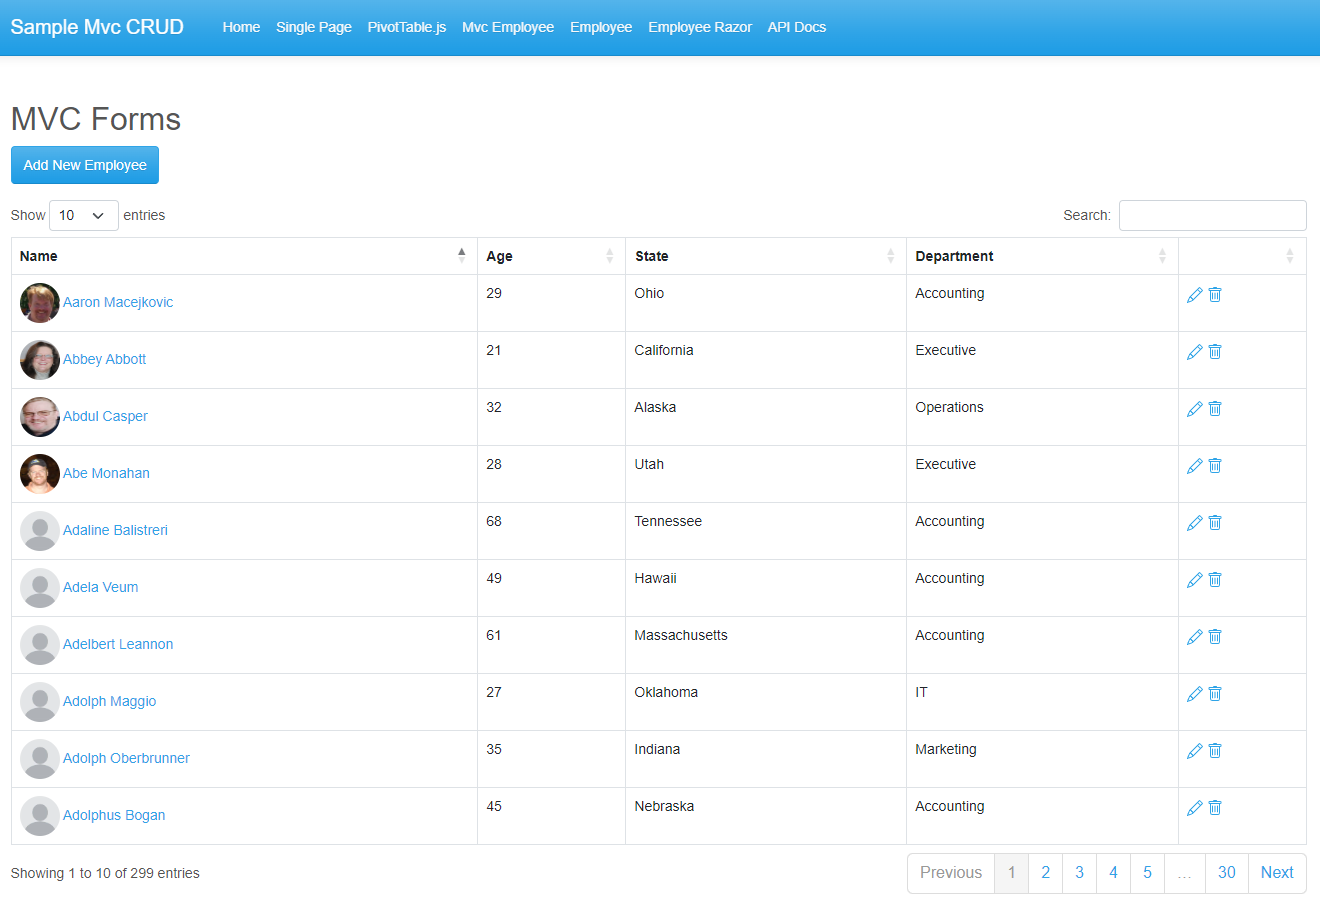
Task: Click the edit pencil for Aaron Macejkovic
Action: point(1194,294)
